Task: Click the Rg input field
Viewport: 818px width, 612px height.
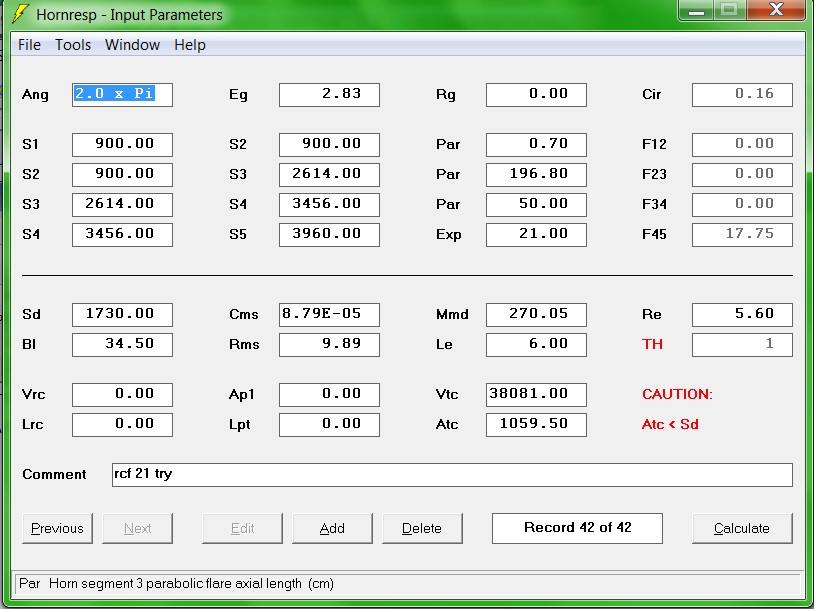Action: click(536, 95)
